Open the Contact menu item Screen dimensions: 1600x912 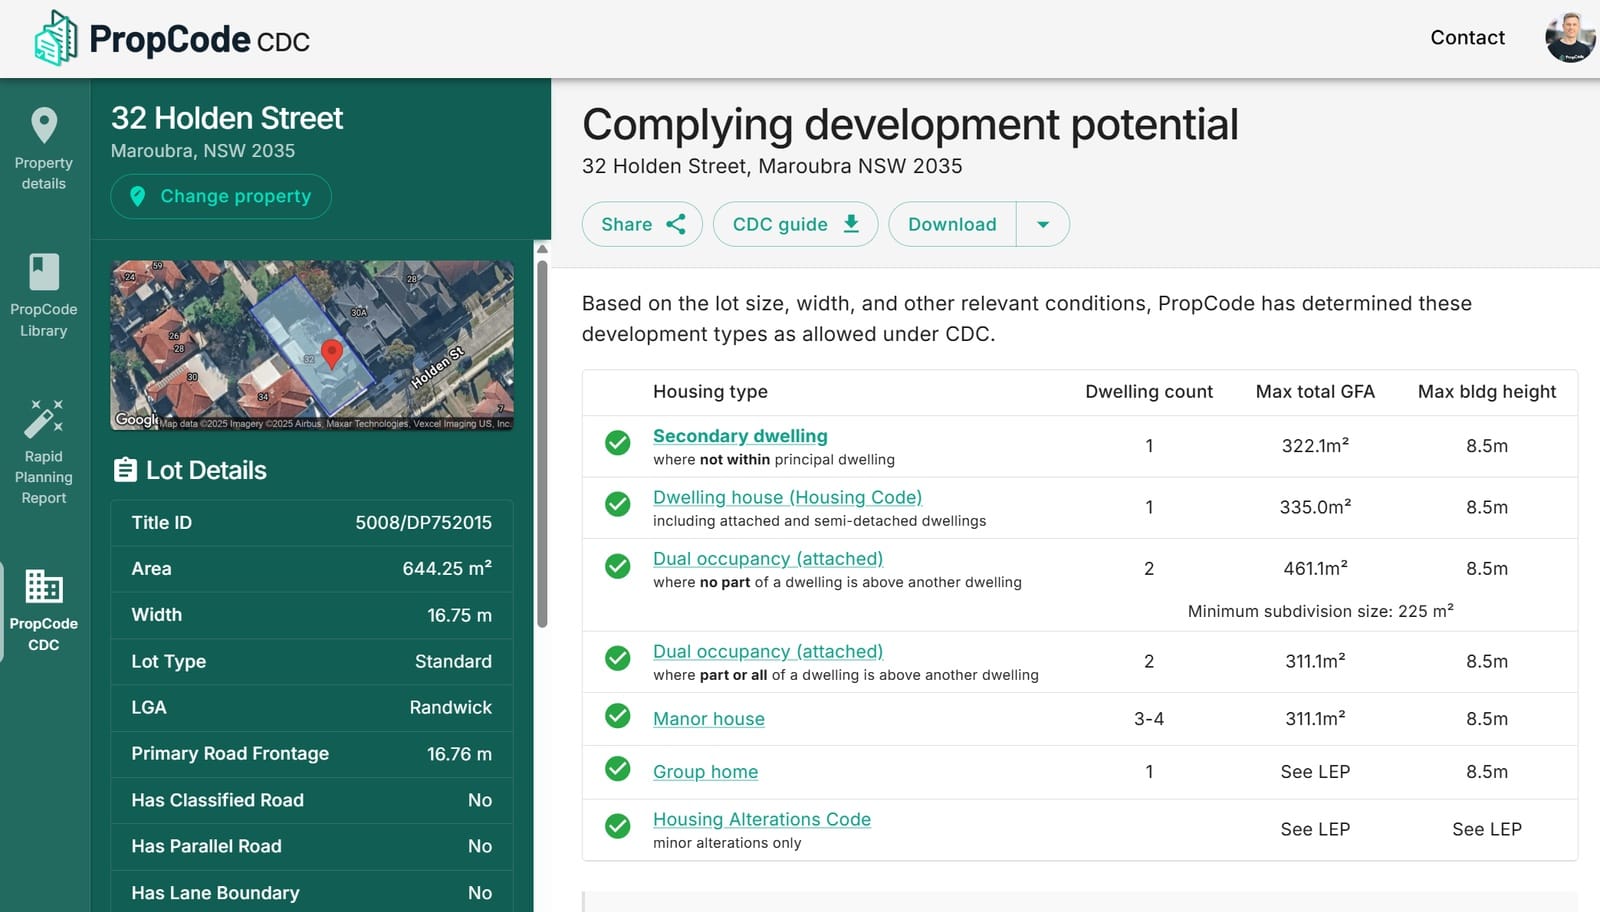1467,38
